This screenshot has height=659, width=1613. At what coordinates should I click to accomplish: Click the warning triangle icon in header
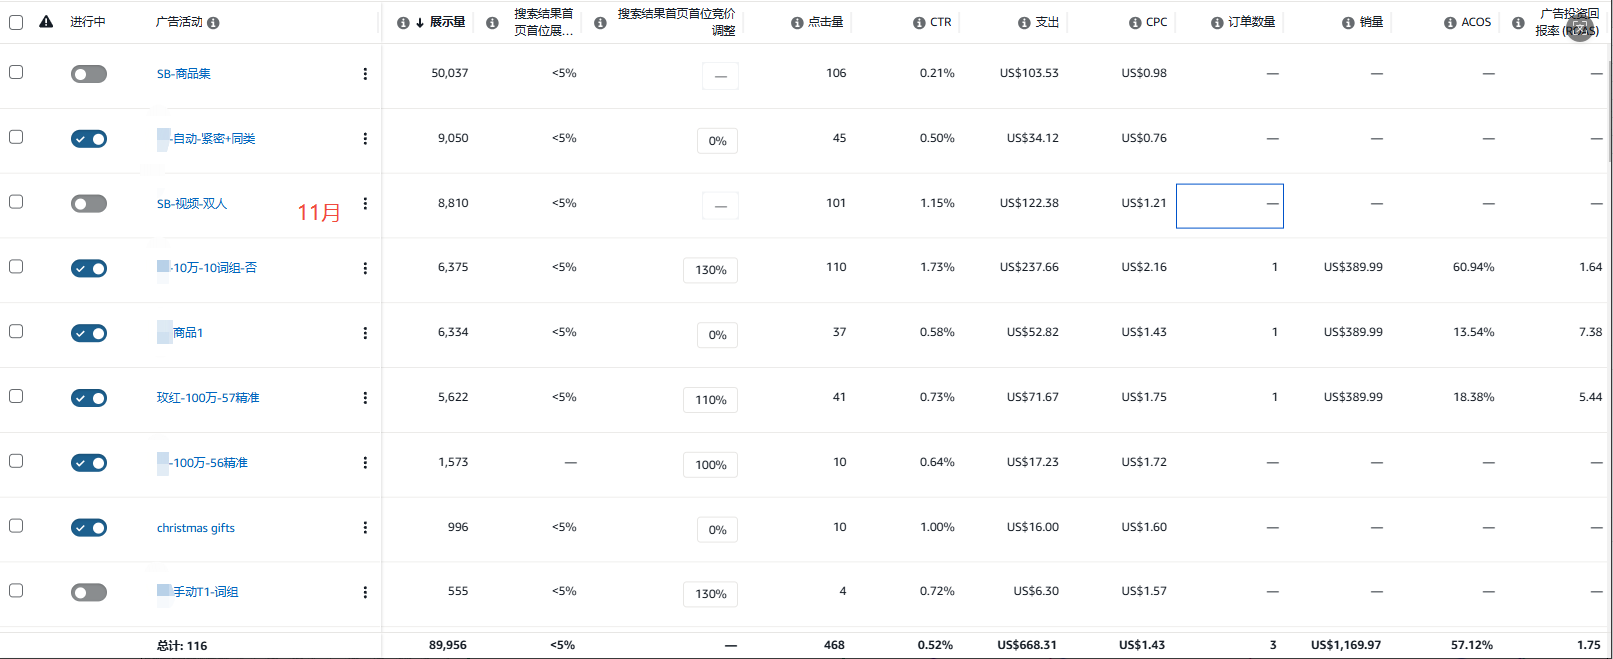pyautogui.click(x=46, y=22)
